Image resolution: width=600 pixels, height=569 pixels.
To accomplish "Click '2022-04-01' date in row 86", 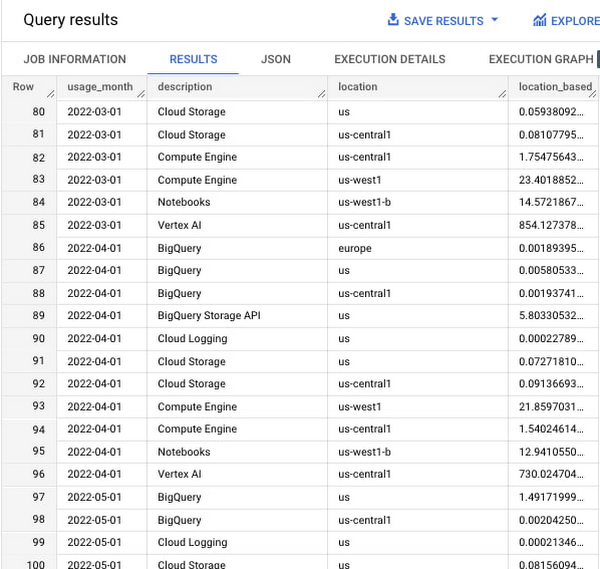I will coord(94,248).
